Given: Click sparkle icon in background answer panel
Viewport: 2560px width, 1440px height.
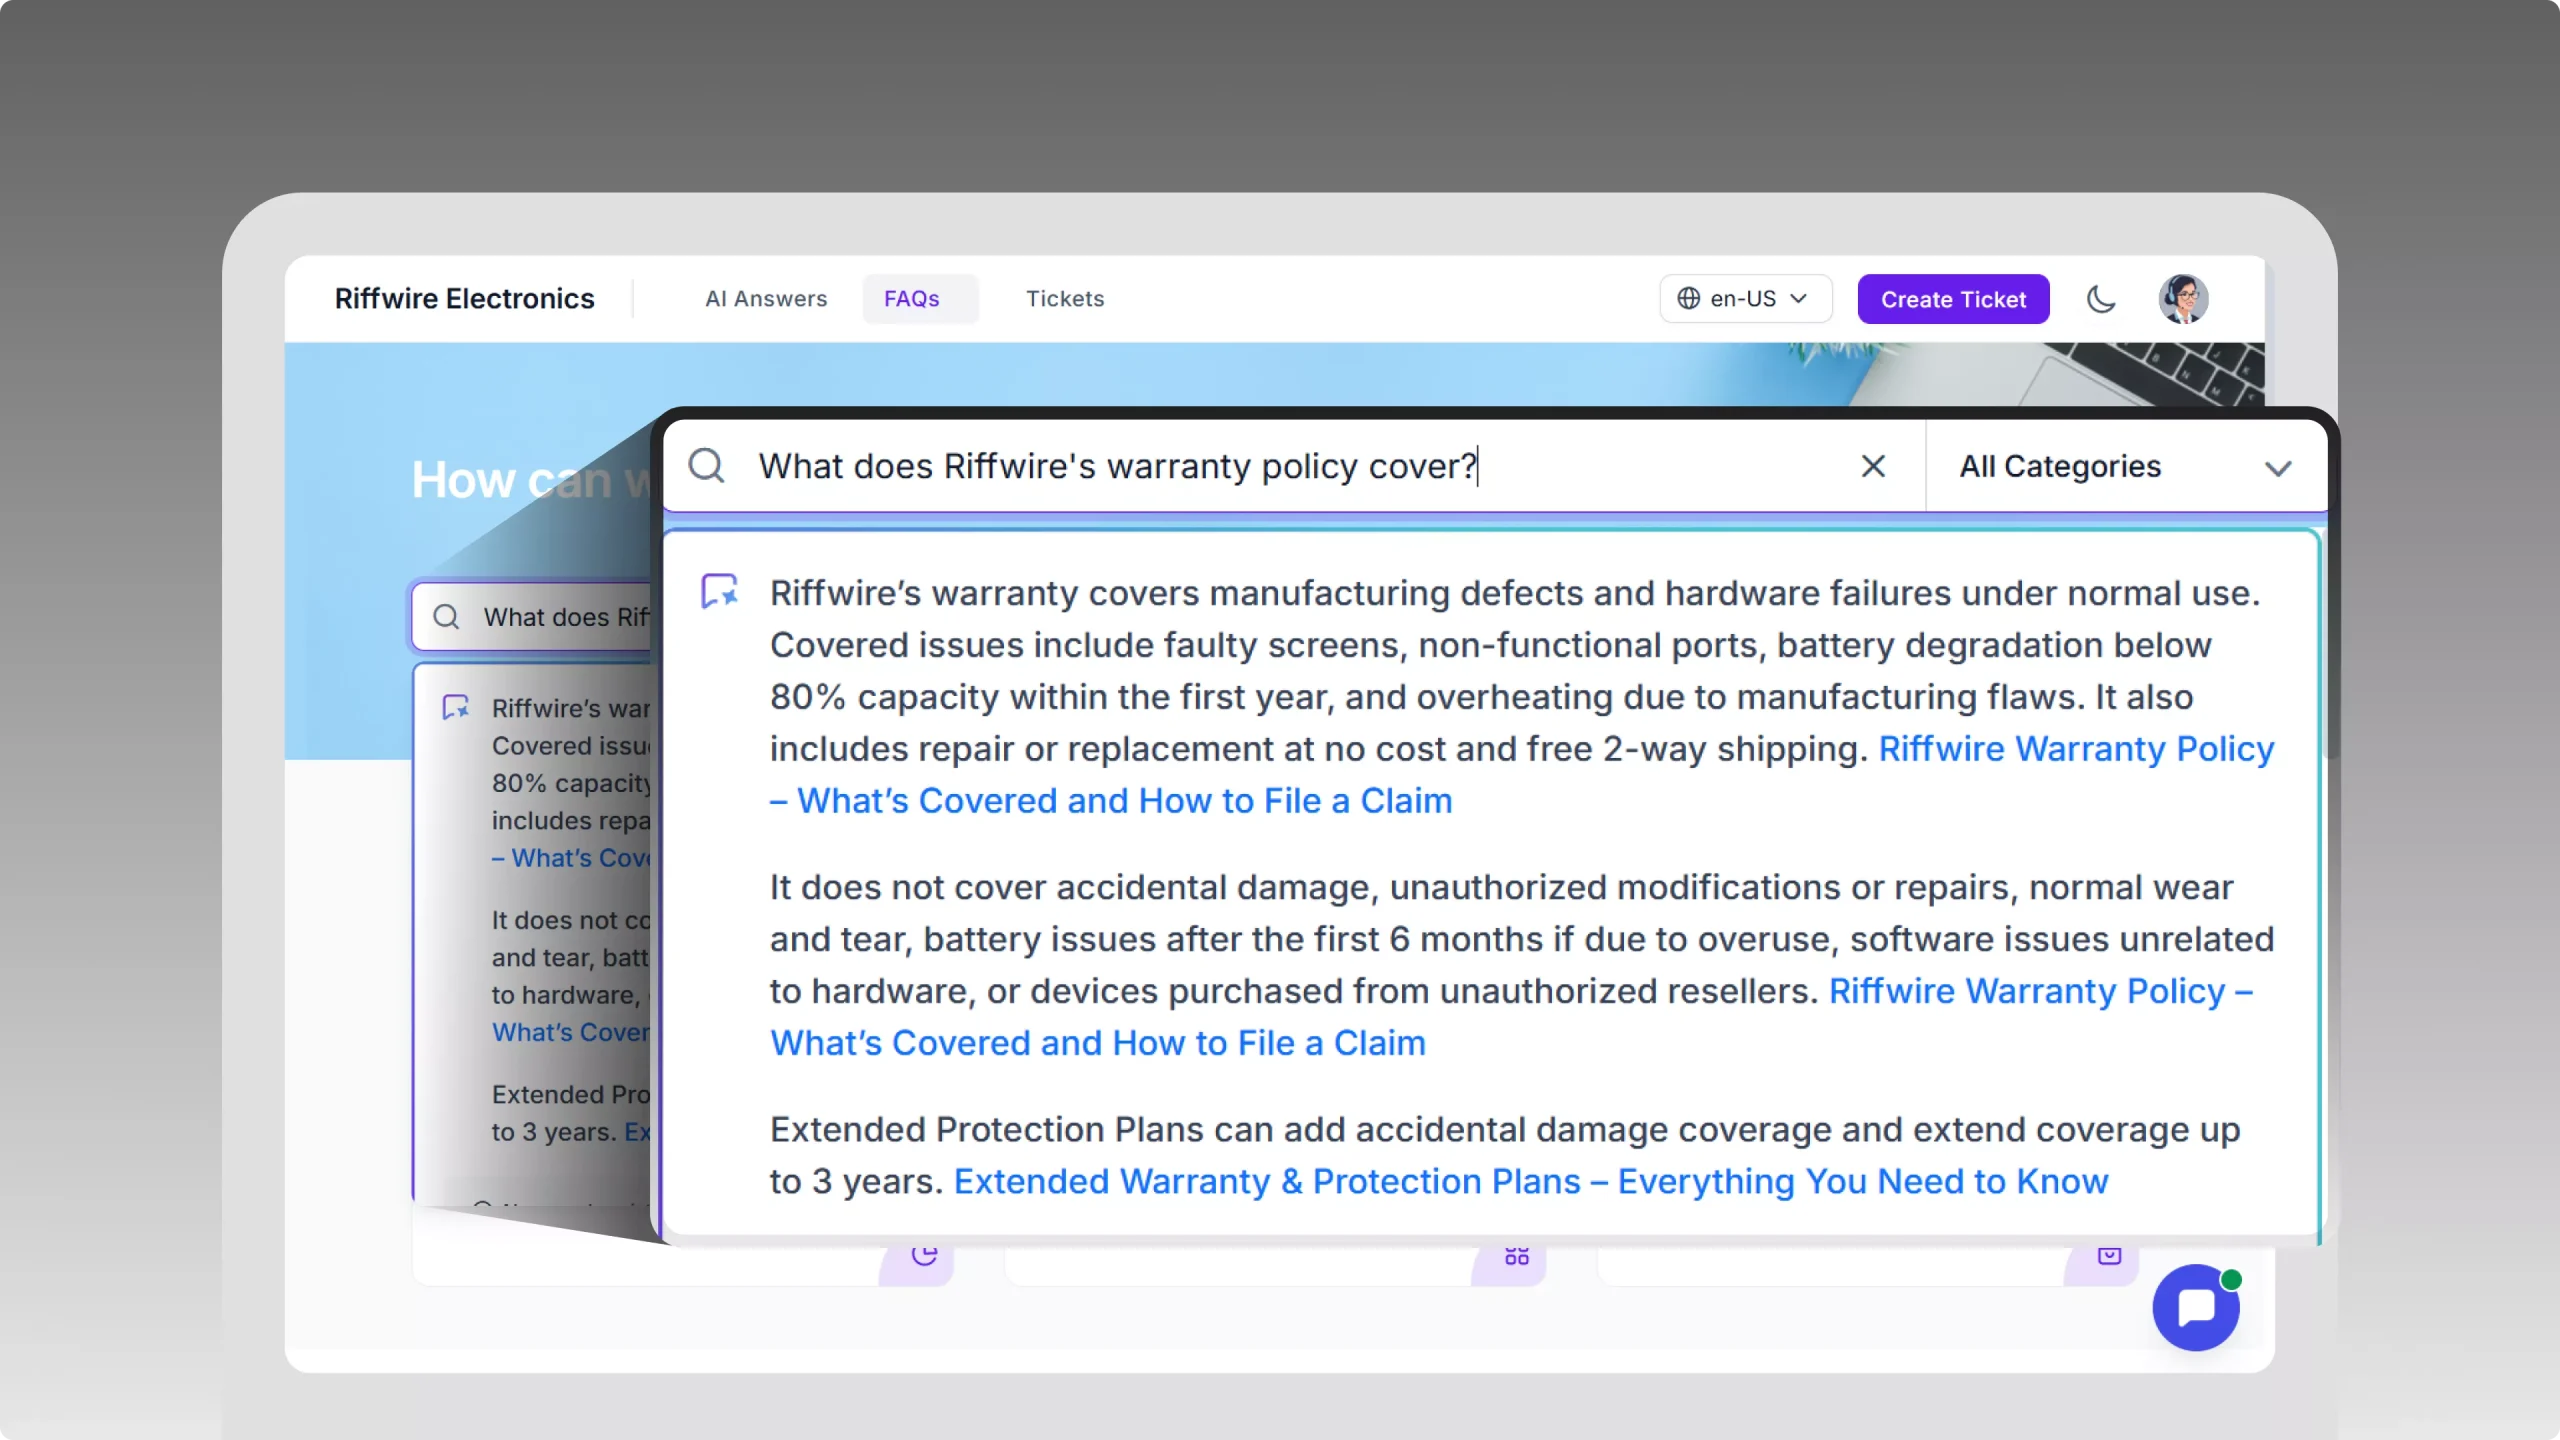Looking at the screenshot, I should (x=456, y=707).
